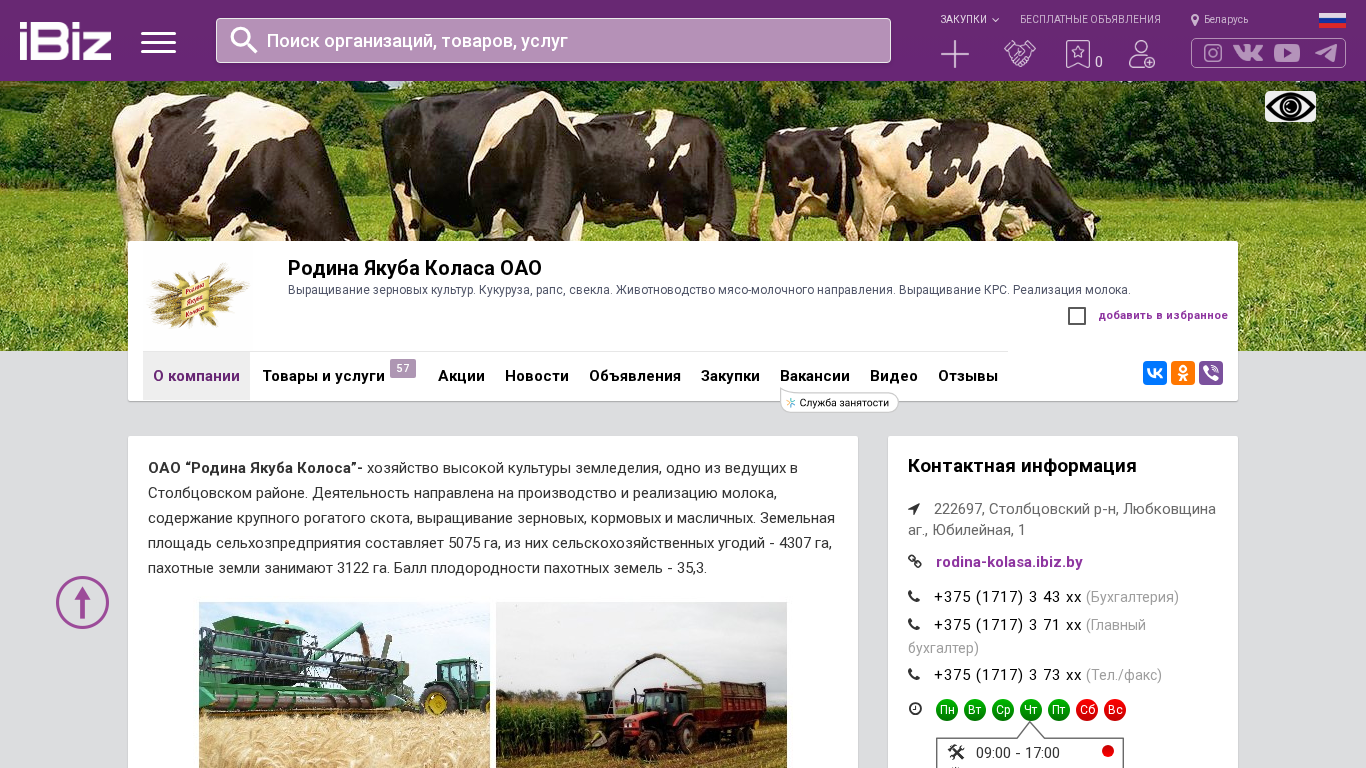Image resolution: width=1366 pixels, height=768 pixels.
Task: Select Thursday (Чт) schedule day
Action: pos(1031,710)
